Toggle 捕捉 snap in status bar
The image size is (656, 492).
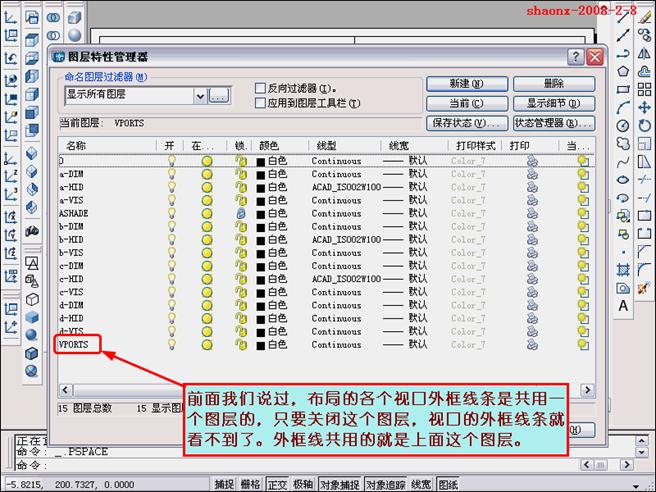coord(224,484)
